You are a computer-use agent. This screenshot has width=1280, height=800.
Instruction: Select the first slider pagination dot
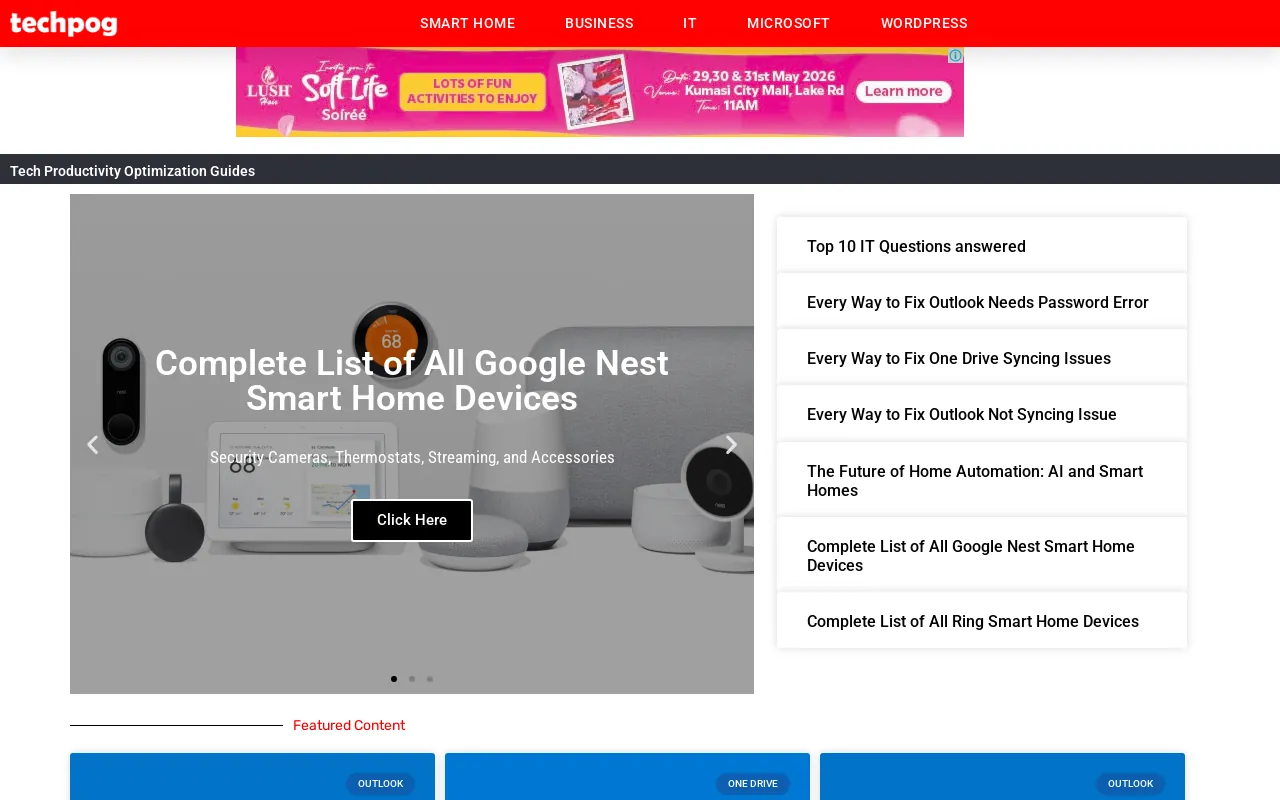[x=394, y=679]
